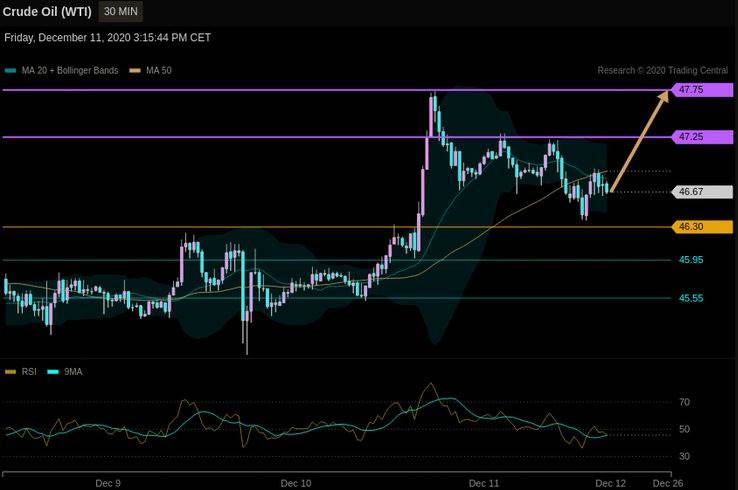Click the MA 50 legend label
Image resolution: width=738 pixels, height=490 pixels.
click(159, 71)
